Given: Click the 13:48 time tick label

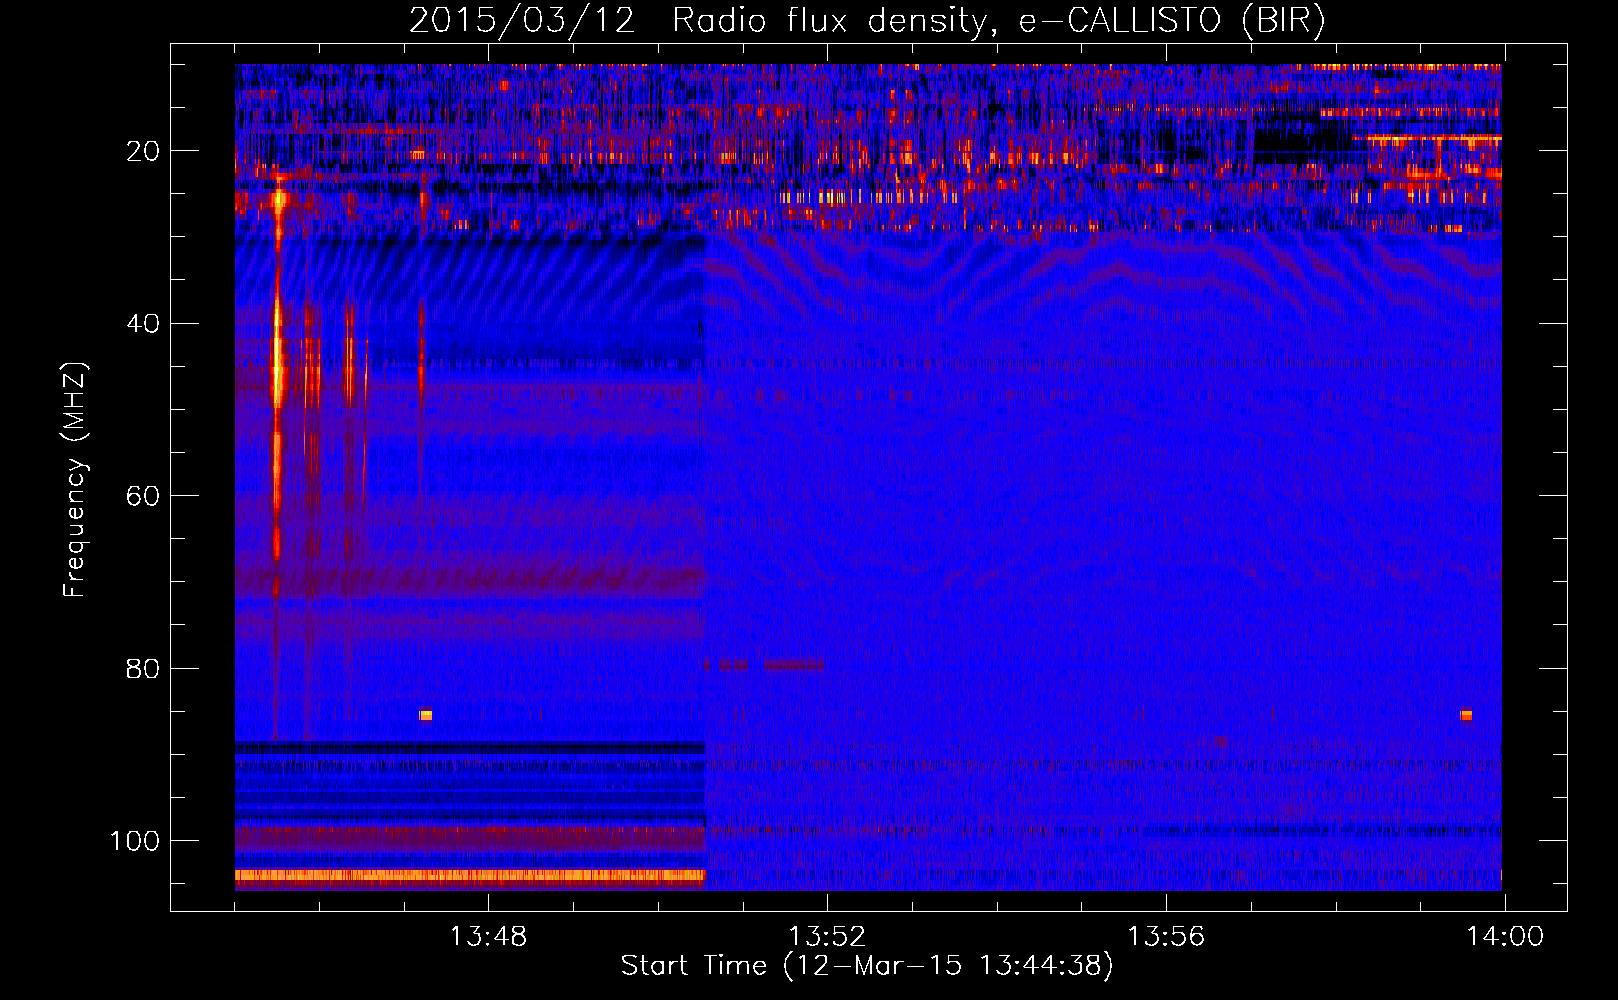Looking at the screenshot, I should coord(488,937).
